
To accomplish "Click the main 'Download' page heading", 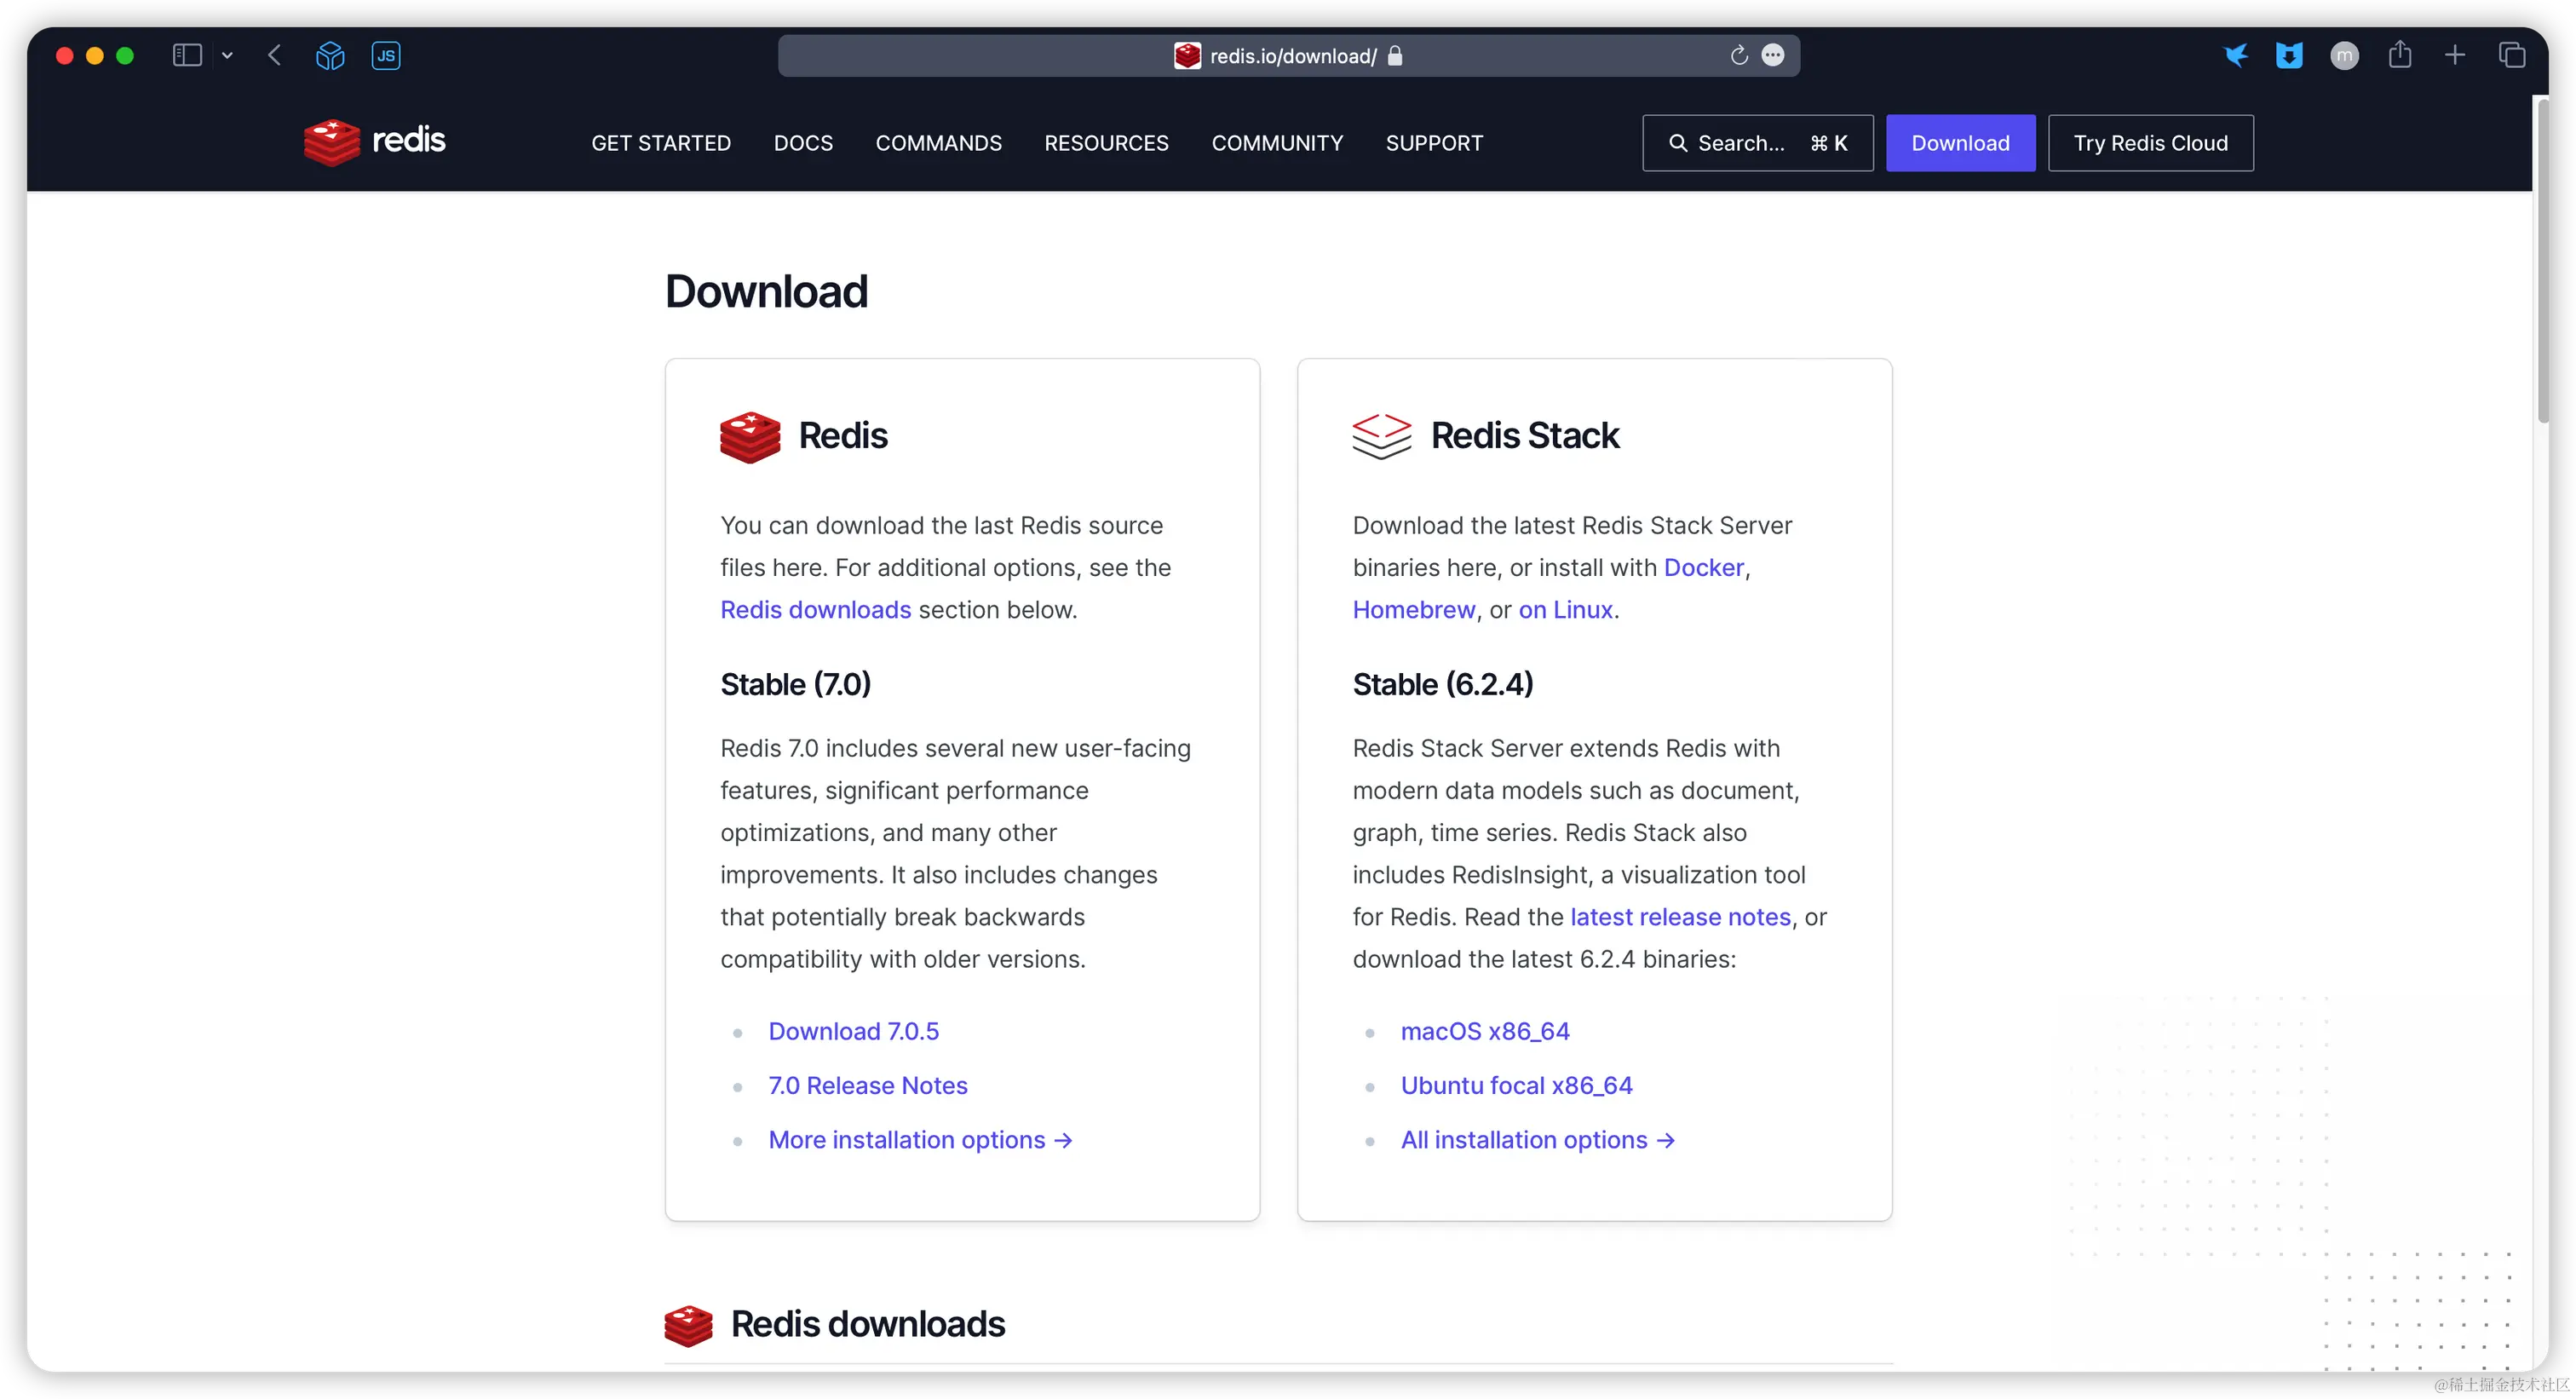I will [x=766, y=291].
